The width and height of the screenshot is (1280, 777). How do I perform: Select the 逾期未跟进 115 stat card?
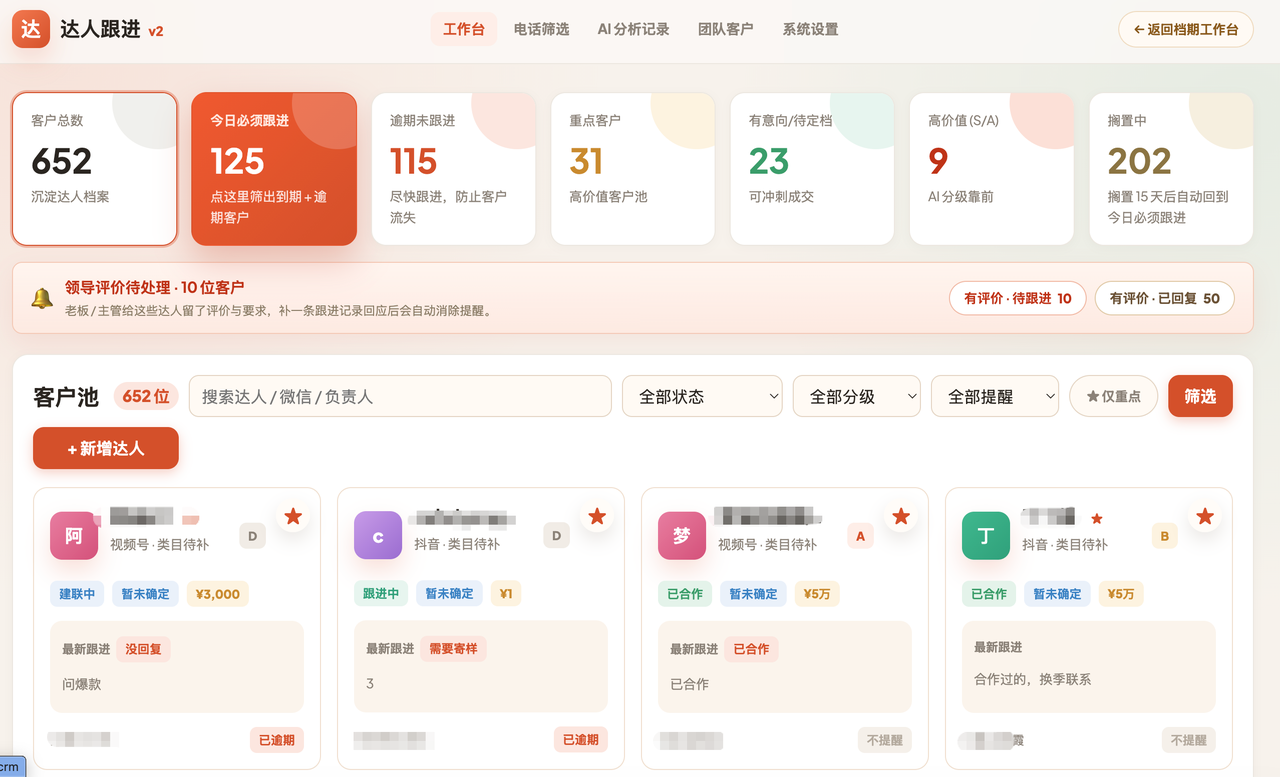[x=454, y=169]
